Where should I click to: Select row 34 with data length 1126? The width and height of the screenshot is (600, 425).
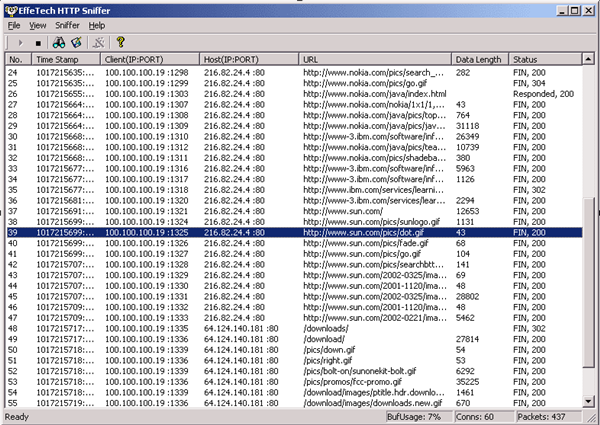click(x=295, y=179)
